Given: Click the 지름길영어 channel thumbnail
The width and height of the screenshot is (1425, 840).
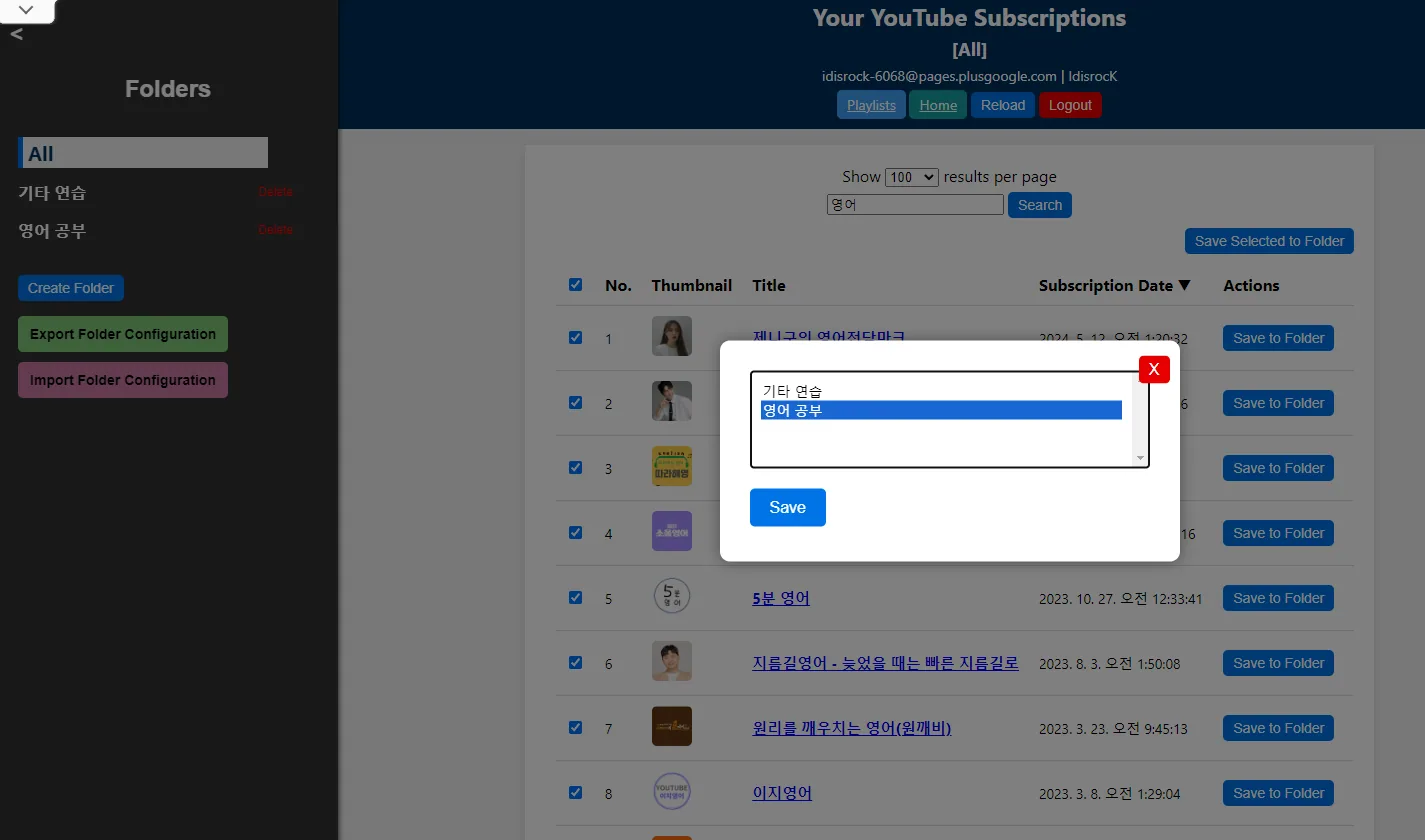Looking at the screenshot, I should click(x=672, y=662).
